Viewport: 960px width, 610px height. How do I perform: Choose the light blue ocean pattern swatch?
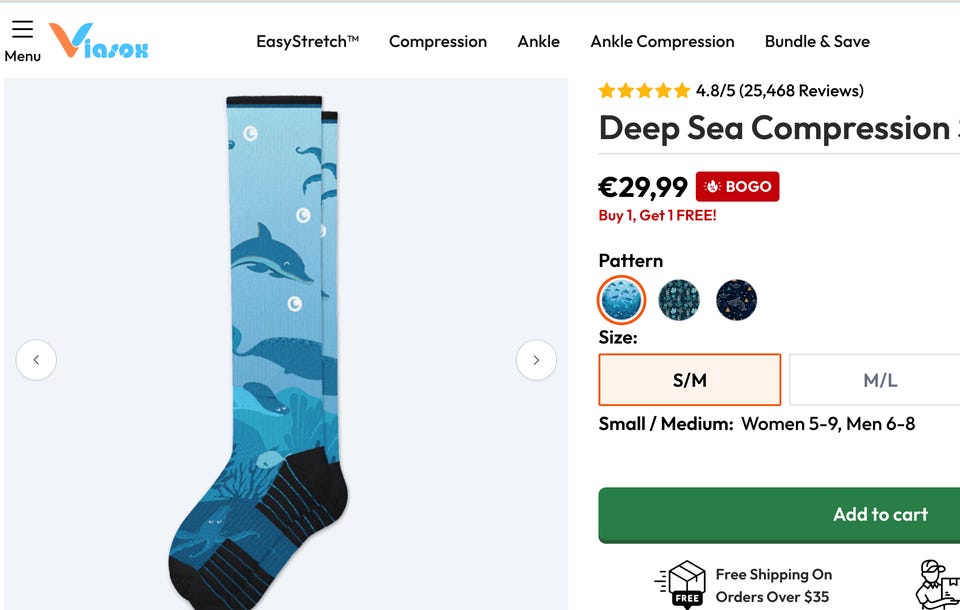(x=621, y=300)
